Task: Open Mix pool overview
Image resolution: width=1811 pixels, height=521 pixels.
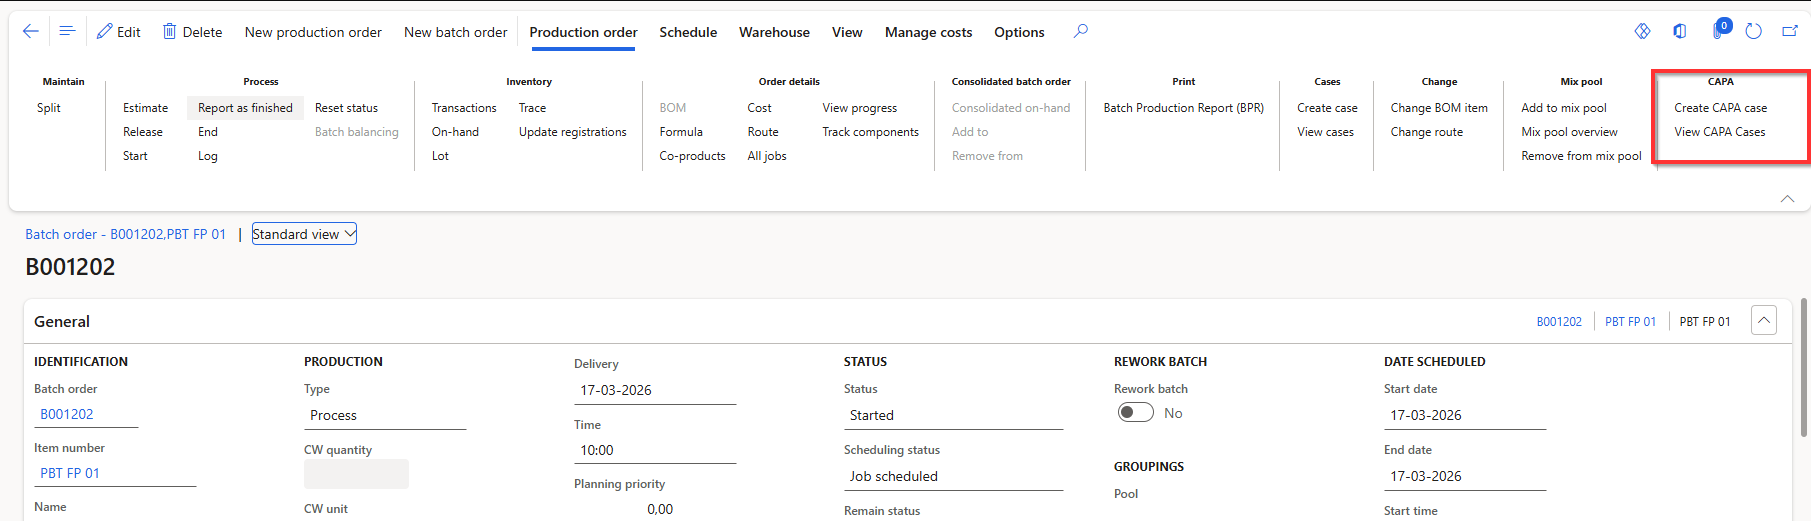Action: (1569, 132)
